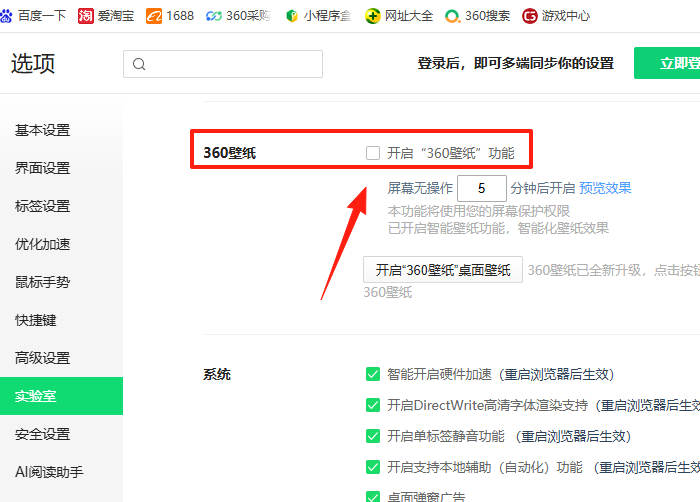Screen dimensions: 700x502
Task: Go to 界面设置 section
Action: (x=62, y=168)
